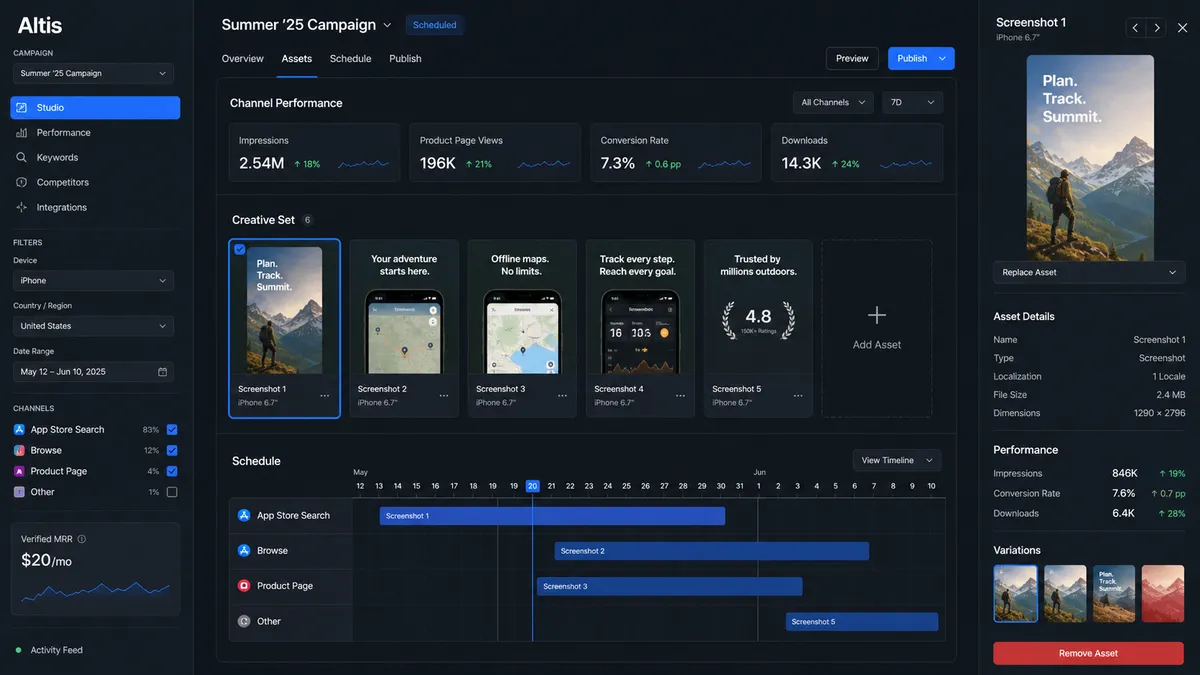Click Other schedule row icon

(x=244, y=622)
